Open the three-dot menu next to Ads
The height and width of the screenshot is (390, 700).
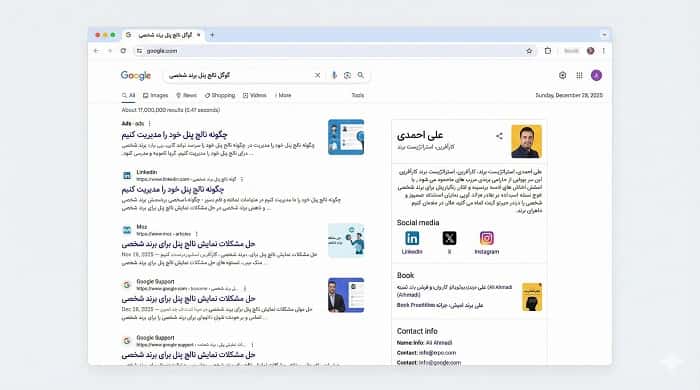point(150,124)
